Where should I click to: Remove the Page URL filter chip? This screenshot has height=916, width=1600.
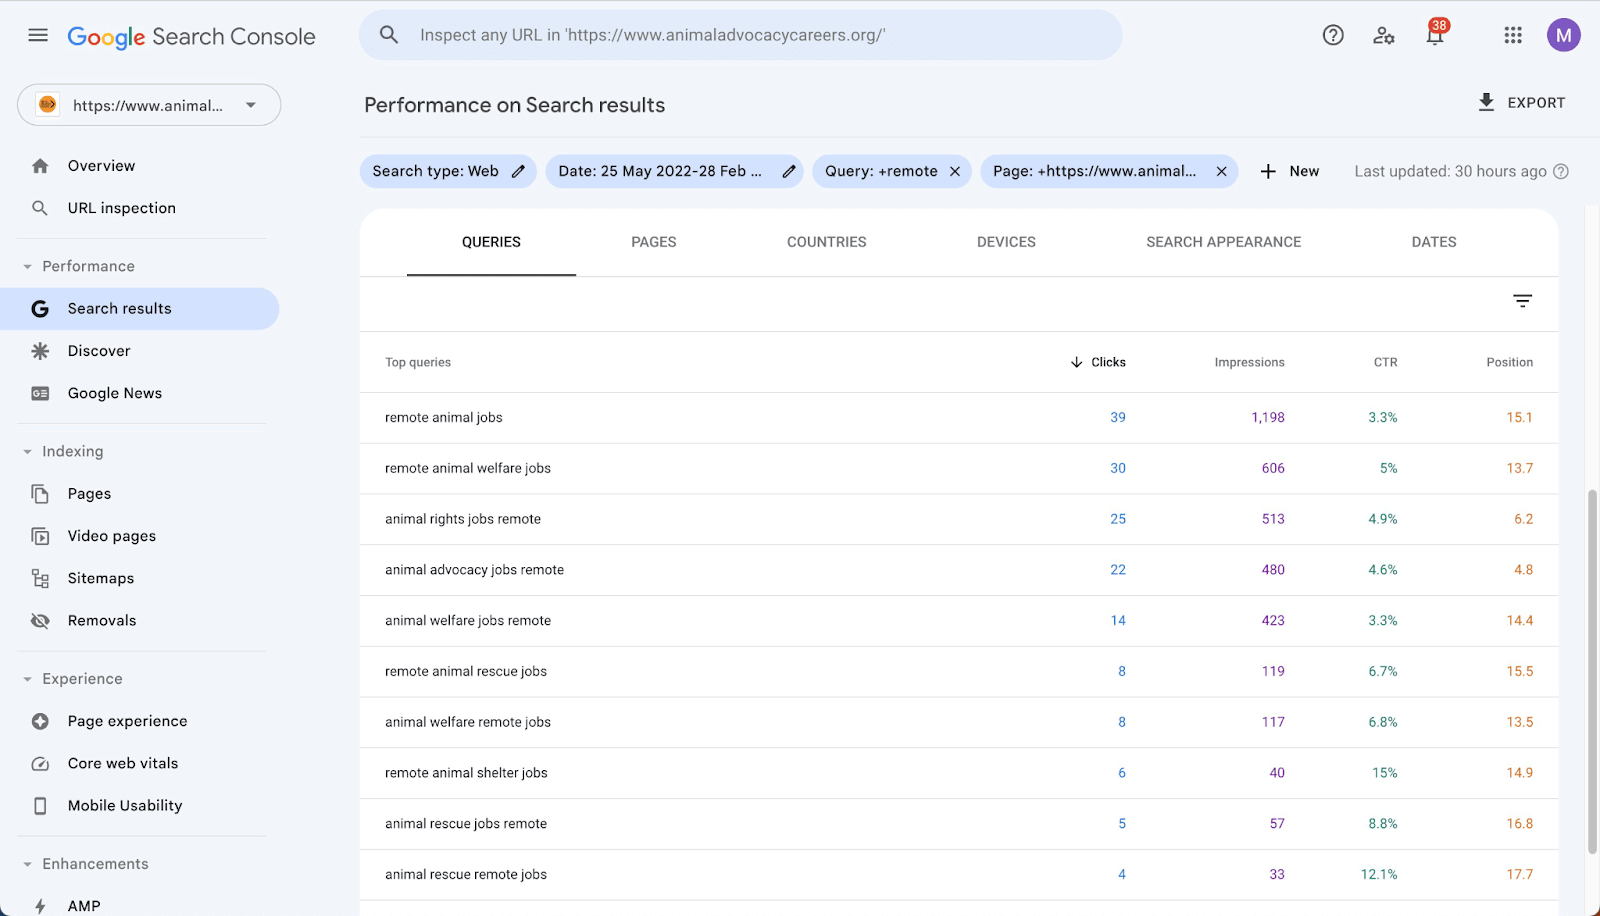1221,171
